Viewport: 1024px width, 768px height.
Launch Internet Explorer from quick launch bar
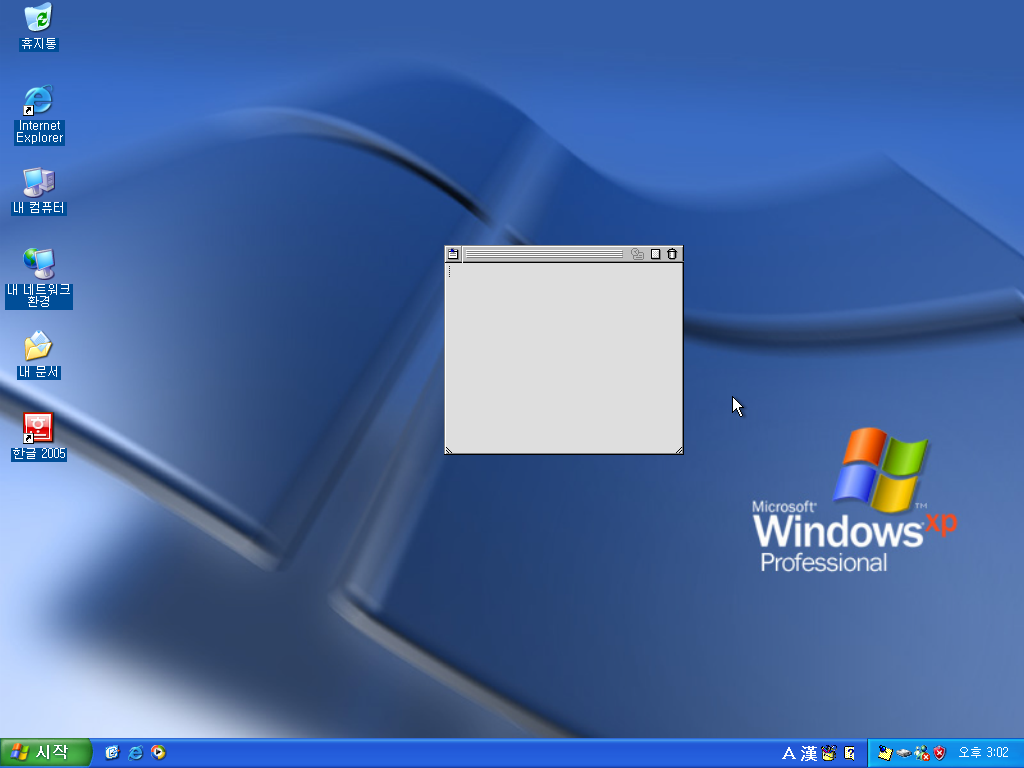pyautogui.click(x=135, y=753)
